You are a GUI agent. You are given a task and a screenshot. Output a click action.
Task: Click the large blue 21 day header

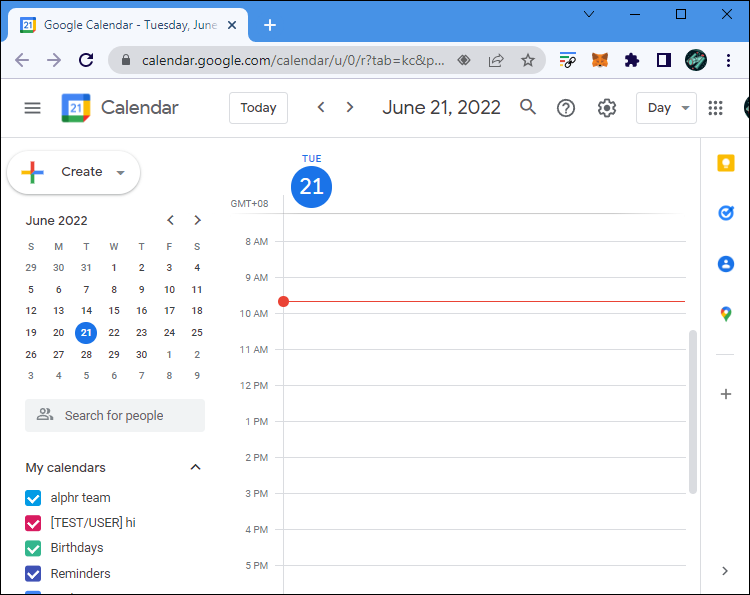(x=311, y=187)
